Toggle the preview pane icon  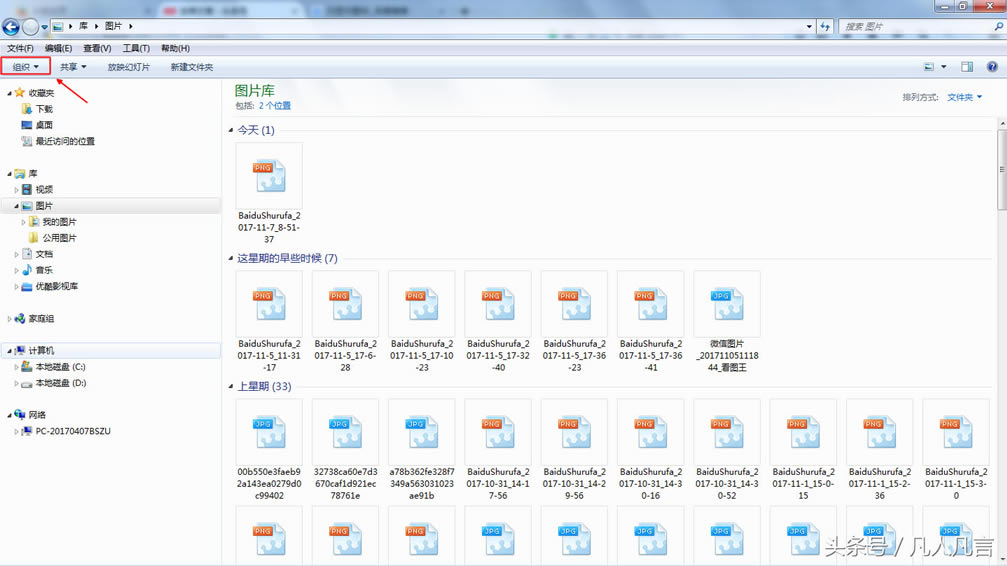[x=967, y=67]
